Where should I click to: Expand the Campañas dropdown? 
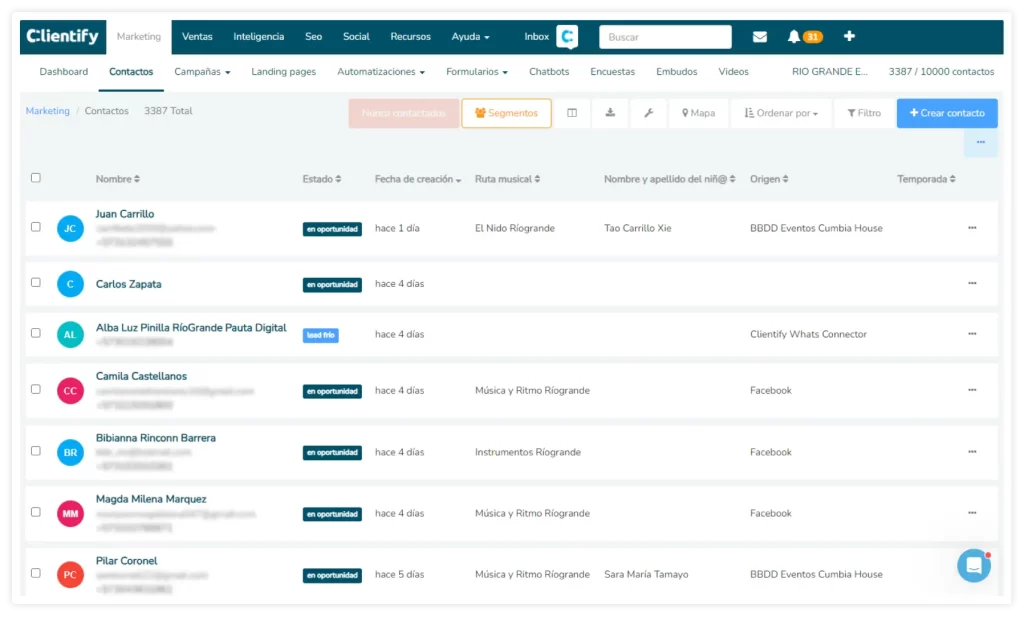click(x=202, y=72)
